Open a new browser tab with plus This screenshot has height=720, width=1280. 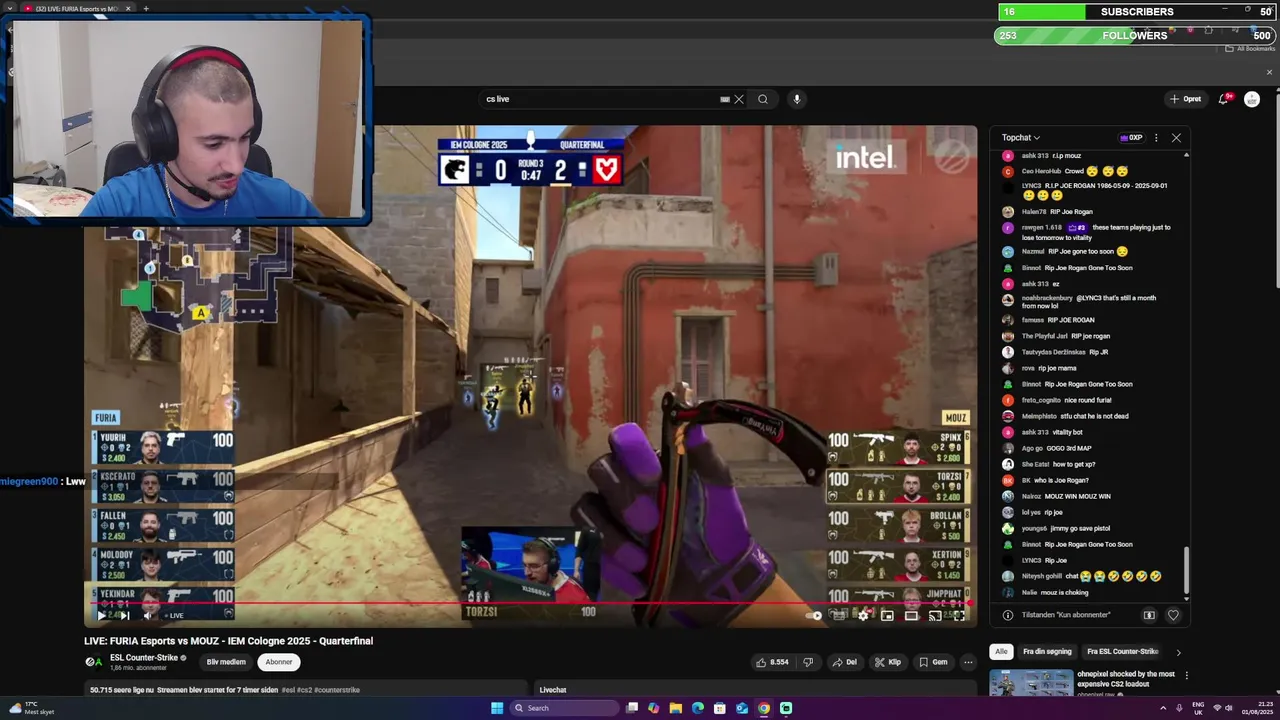click(x=146, y=8)
